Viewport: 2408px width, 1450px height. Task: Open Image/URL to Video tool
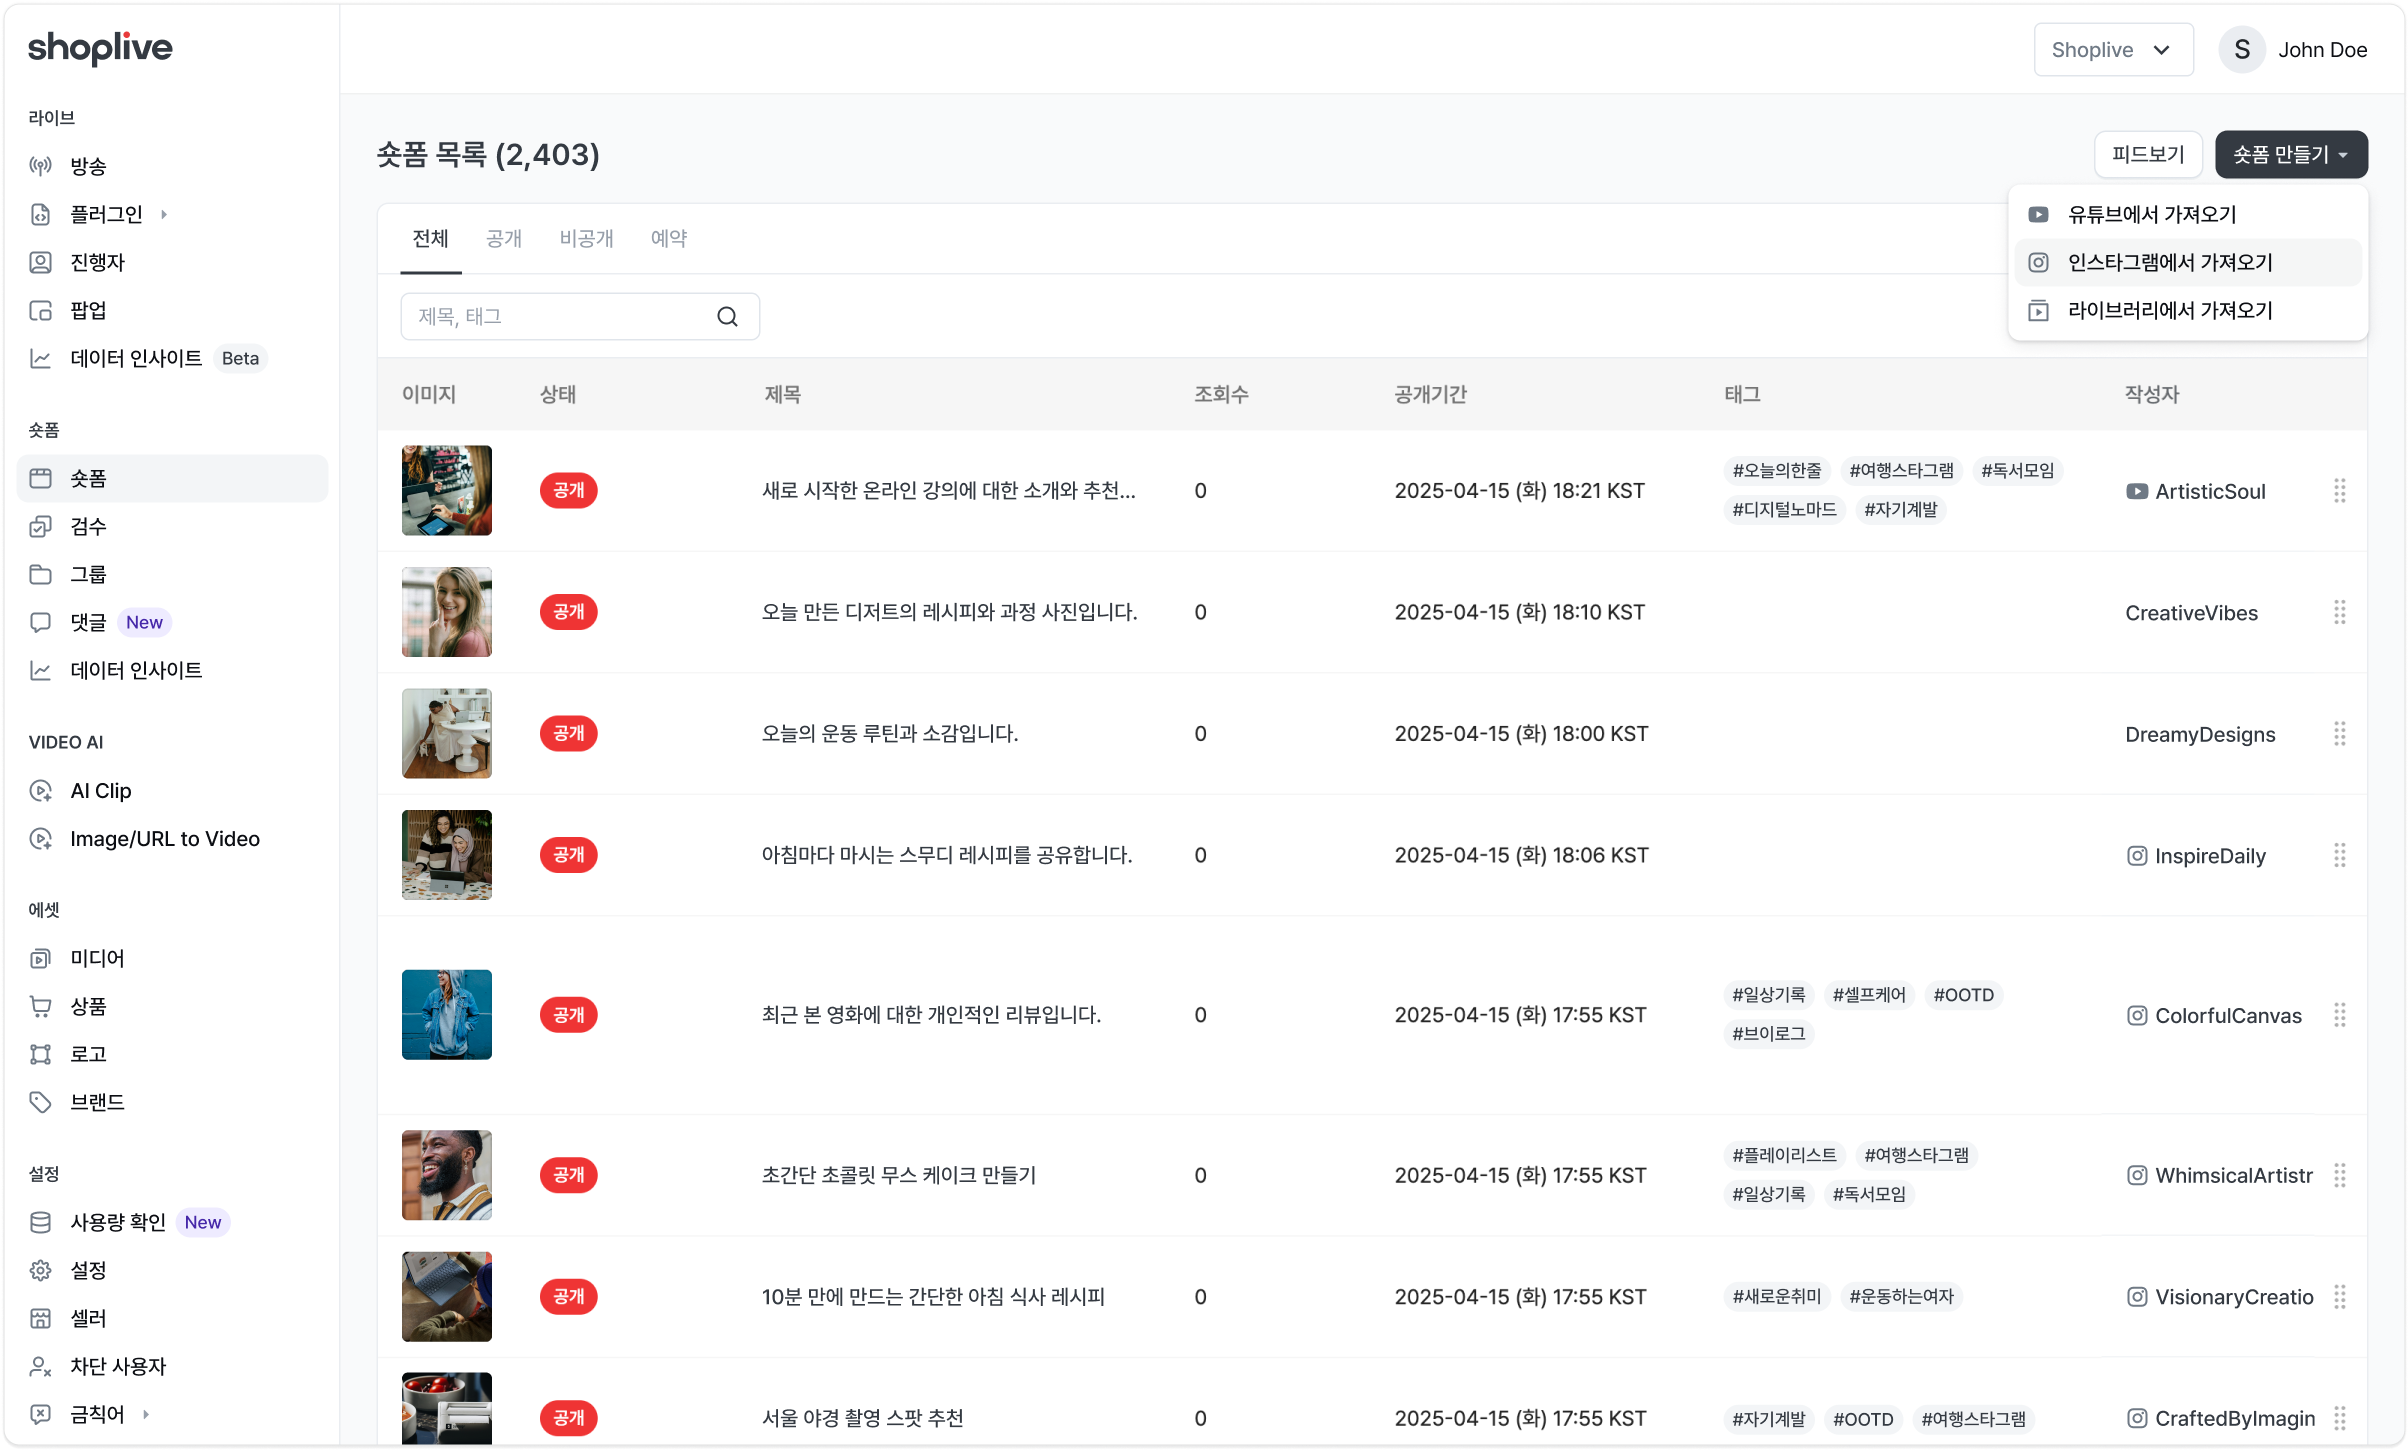(x=172, y=839)
